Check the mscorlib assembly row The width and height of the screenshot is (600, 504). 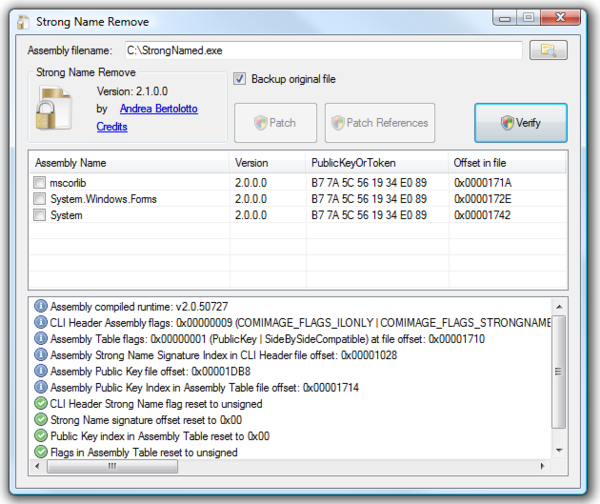(39, 182)
